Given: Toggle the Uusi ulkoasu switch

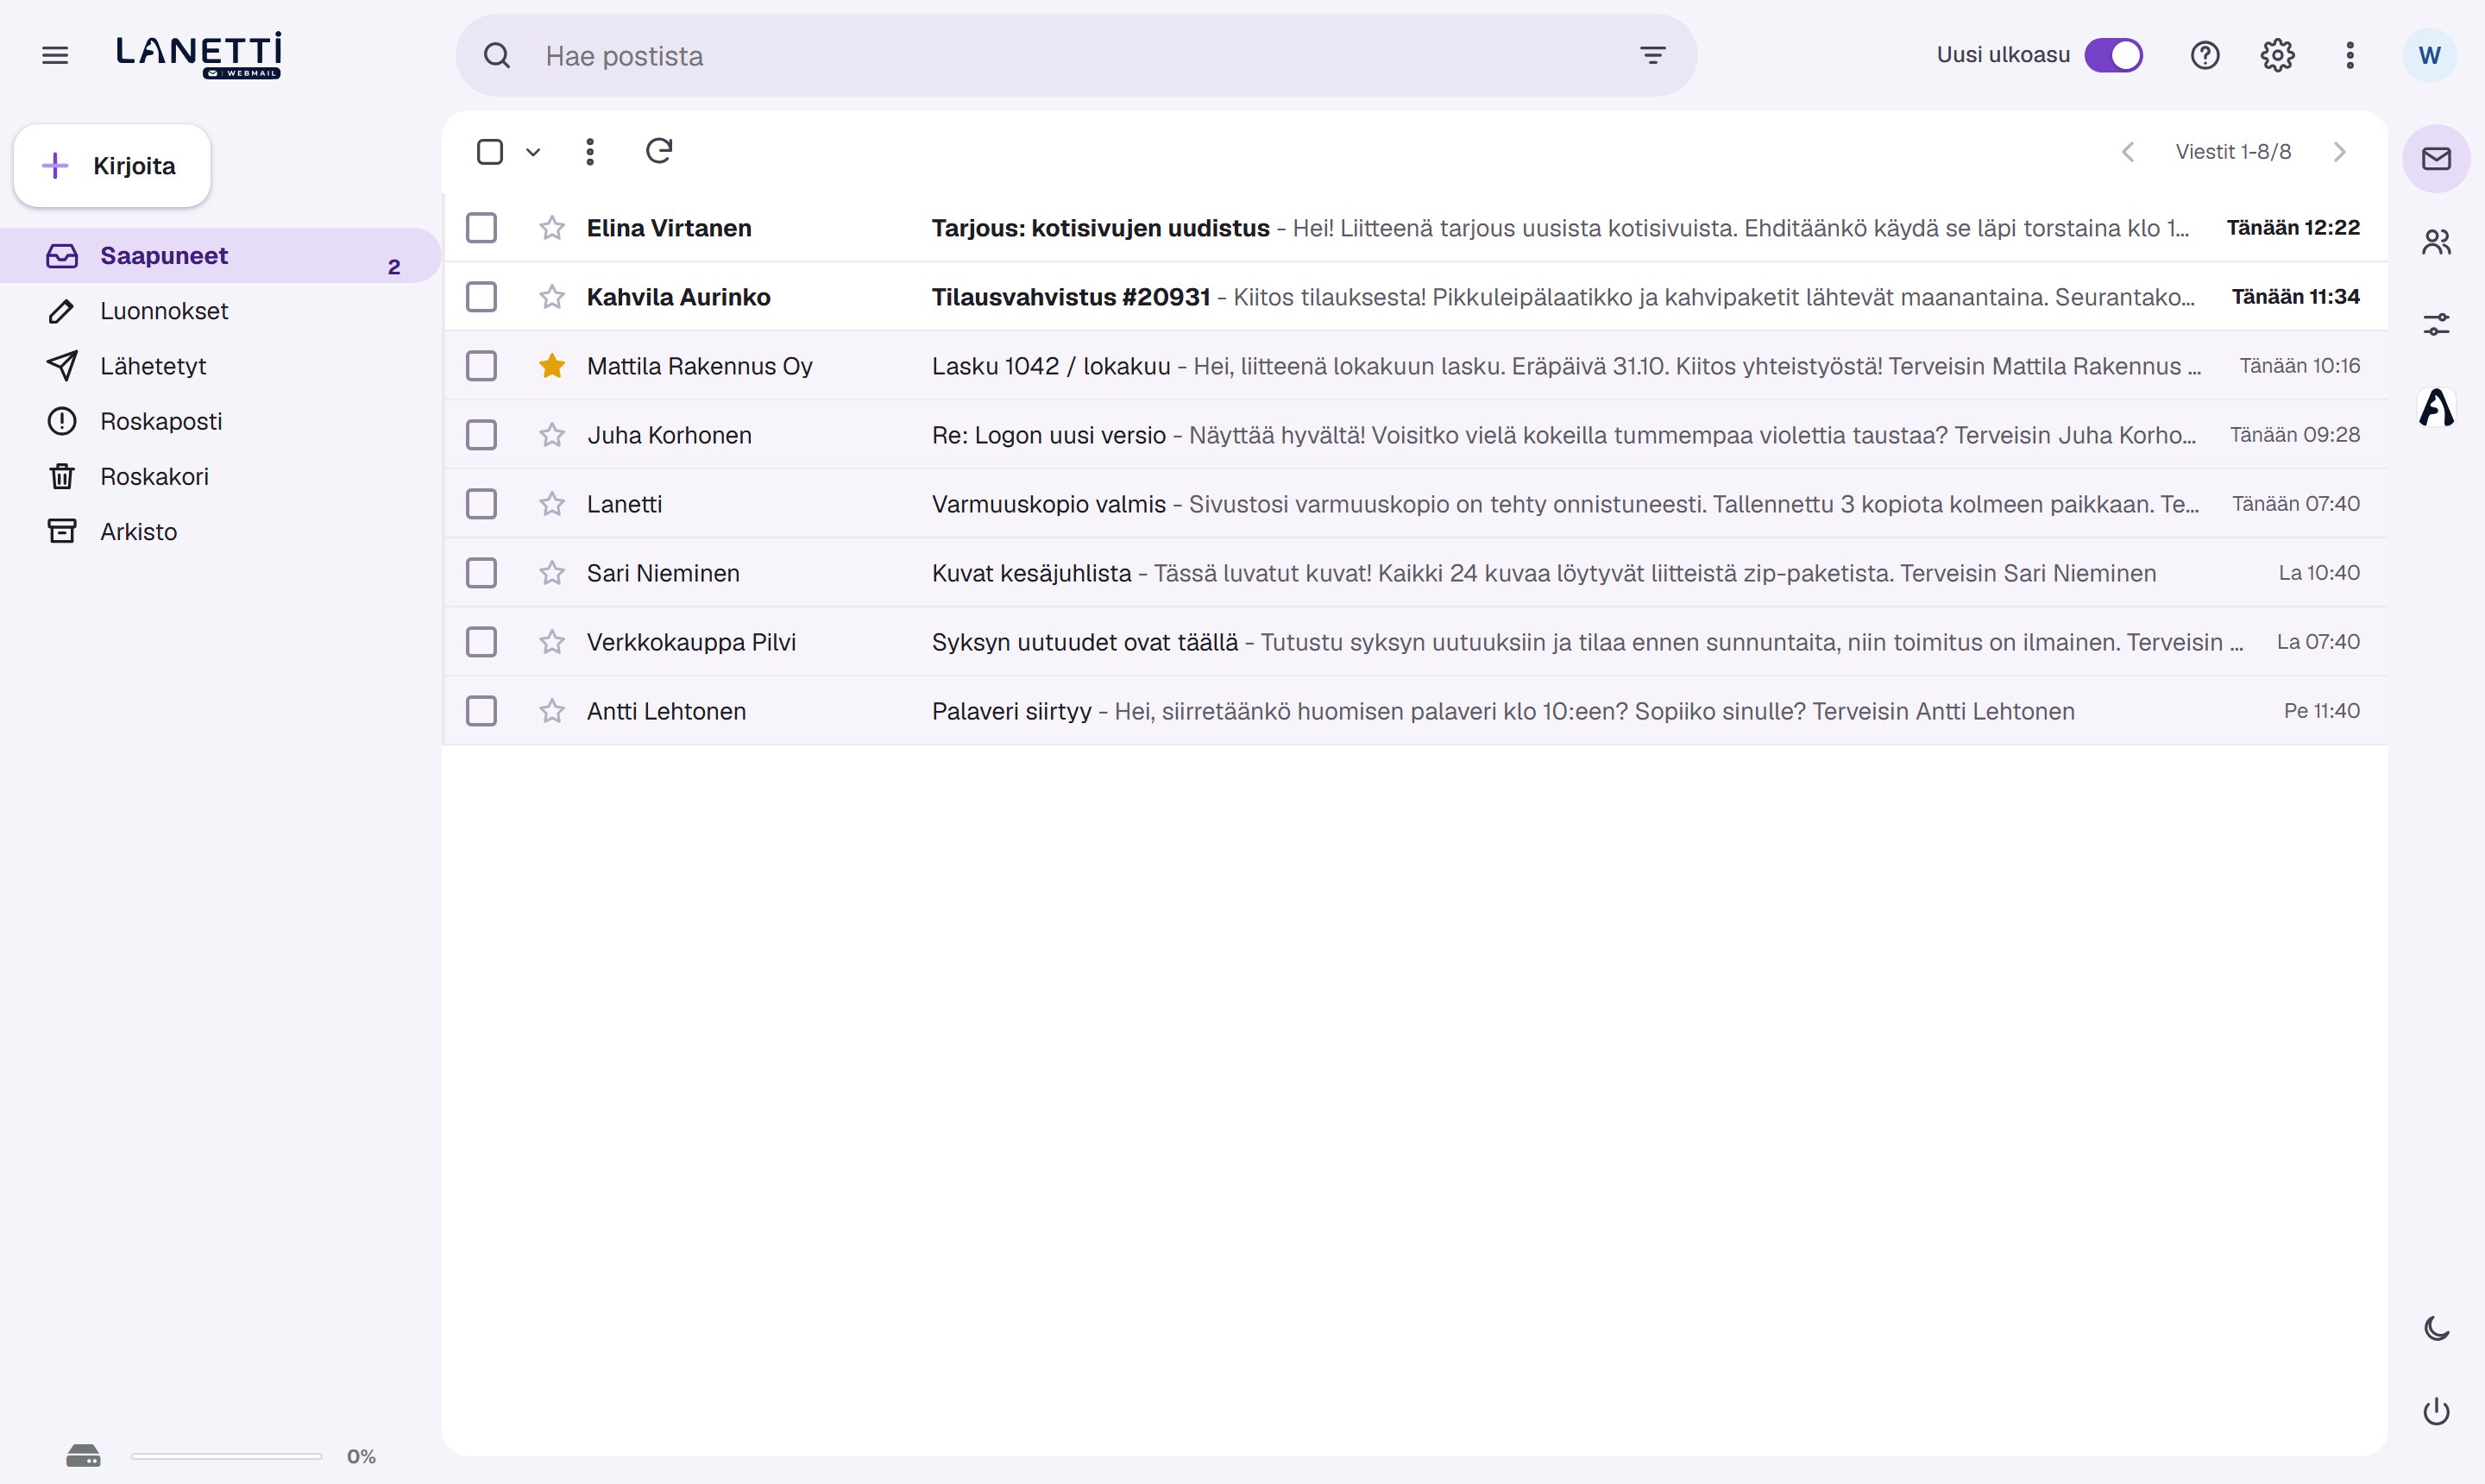Looking at the screenshot, I should (x=2113, y=55).
